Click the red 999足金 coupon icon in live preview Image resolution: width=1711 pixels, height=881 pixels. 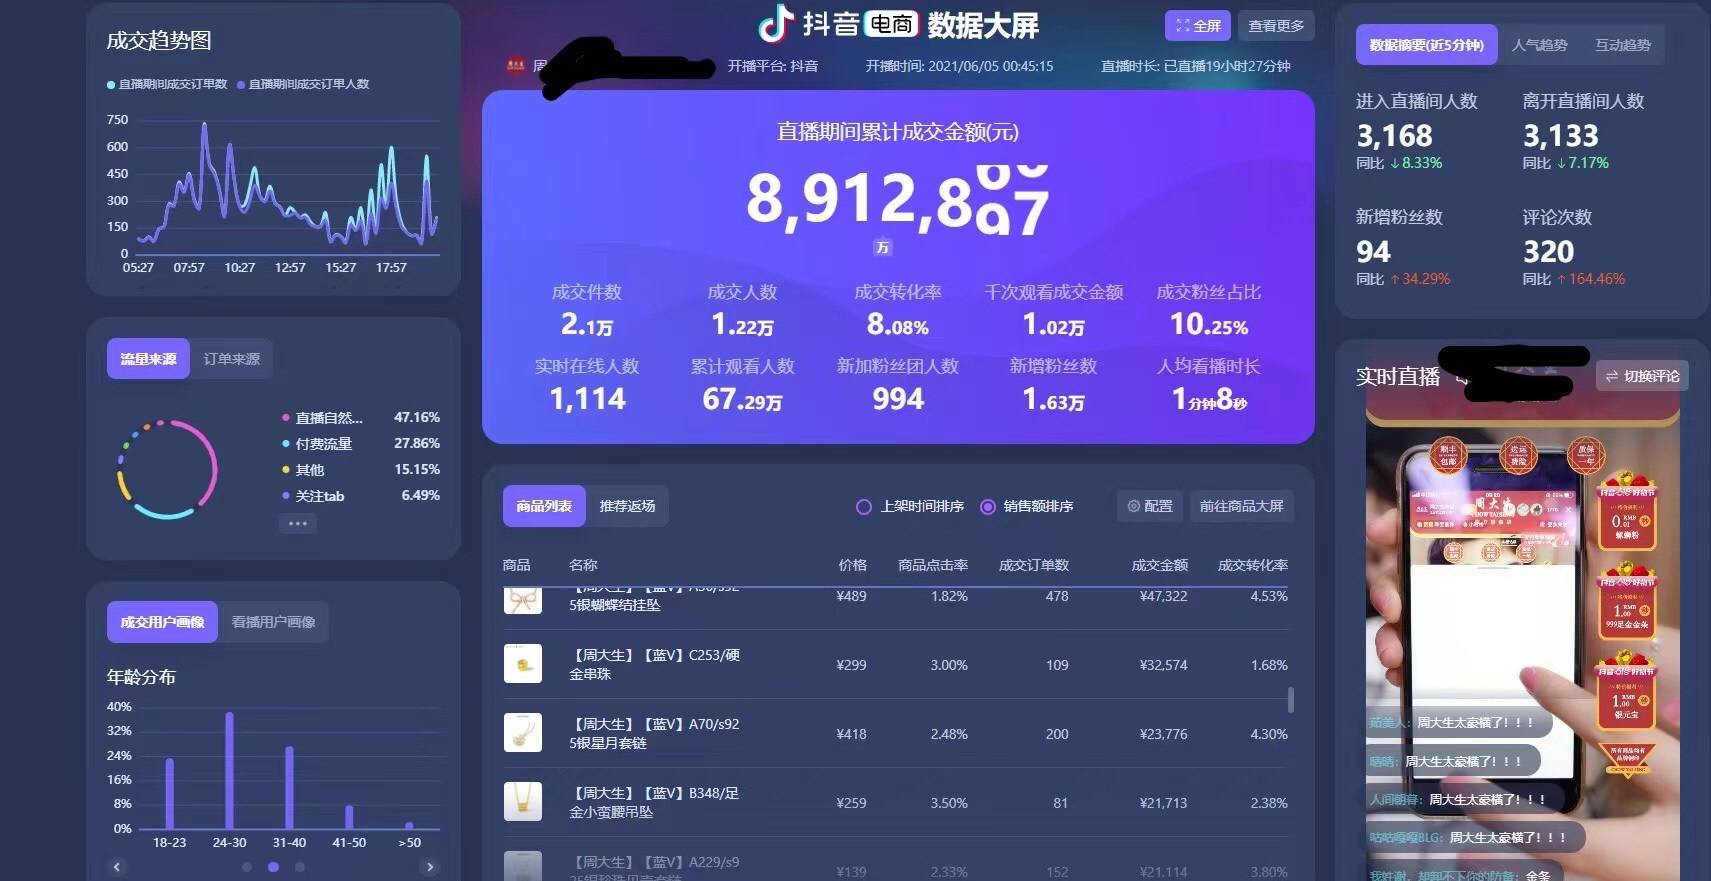(x=1627, y=600)
